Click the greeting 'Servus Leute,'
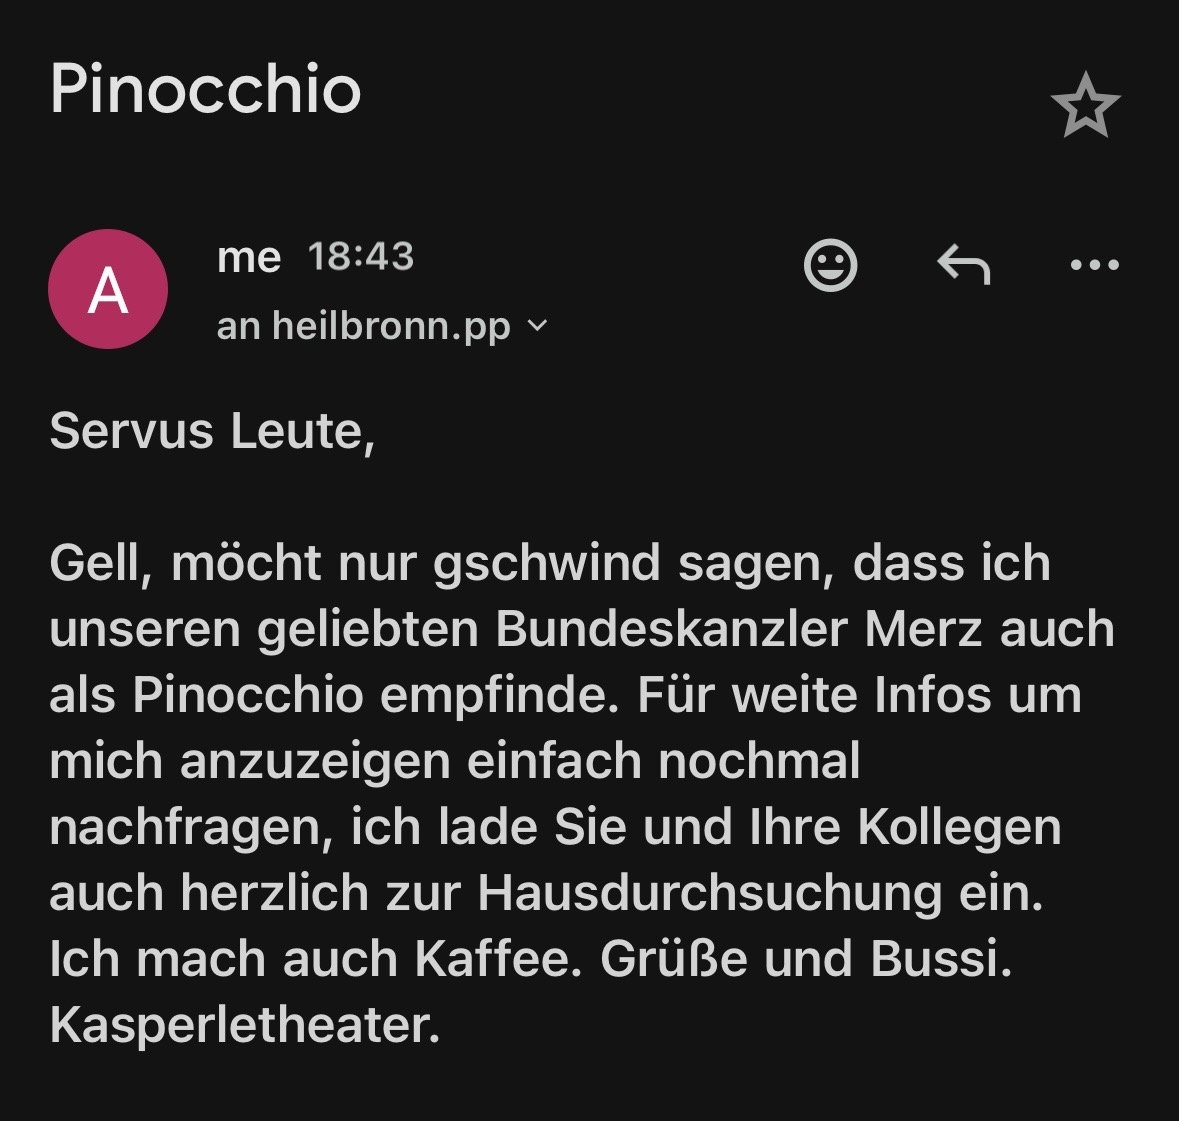Image resolution: width=1179 pixels, height=1121 pixels. 212,432
